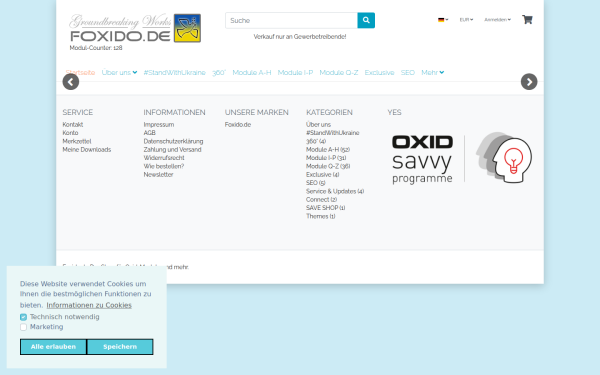Open the Datenschutzerklärung link
Screen dimensions: 600x375
173,141
